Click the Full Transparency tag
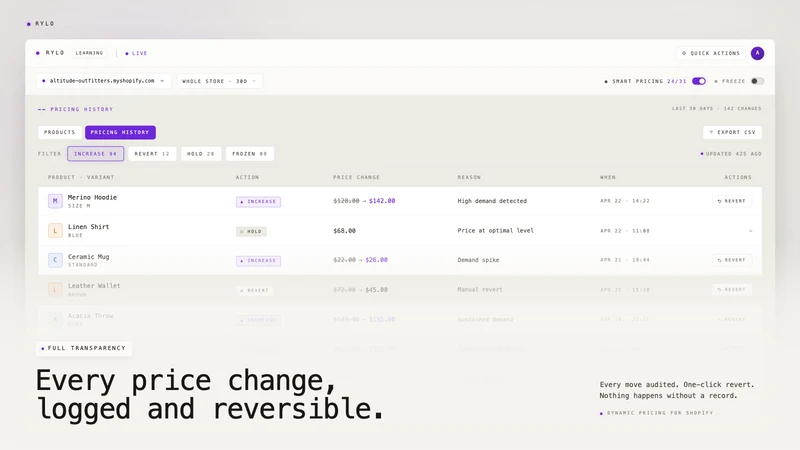 84,348
